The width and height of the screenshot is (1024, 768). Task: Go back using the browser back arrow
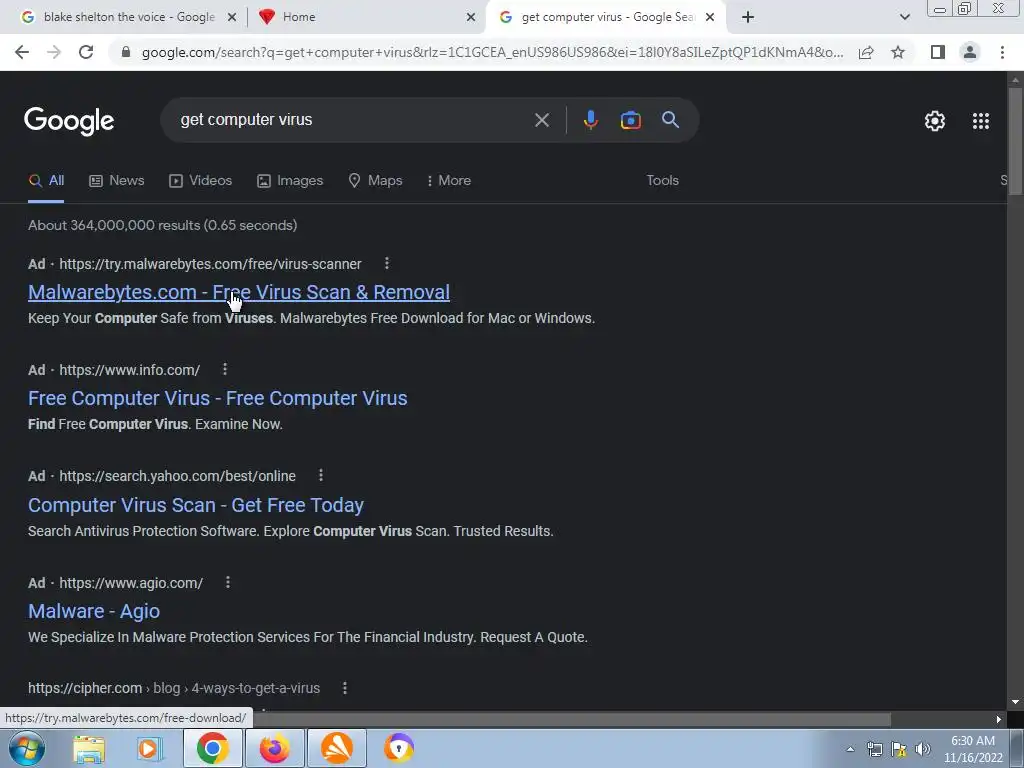click(22, 52)
